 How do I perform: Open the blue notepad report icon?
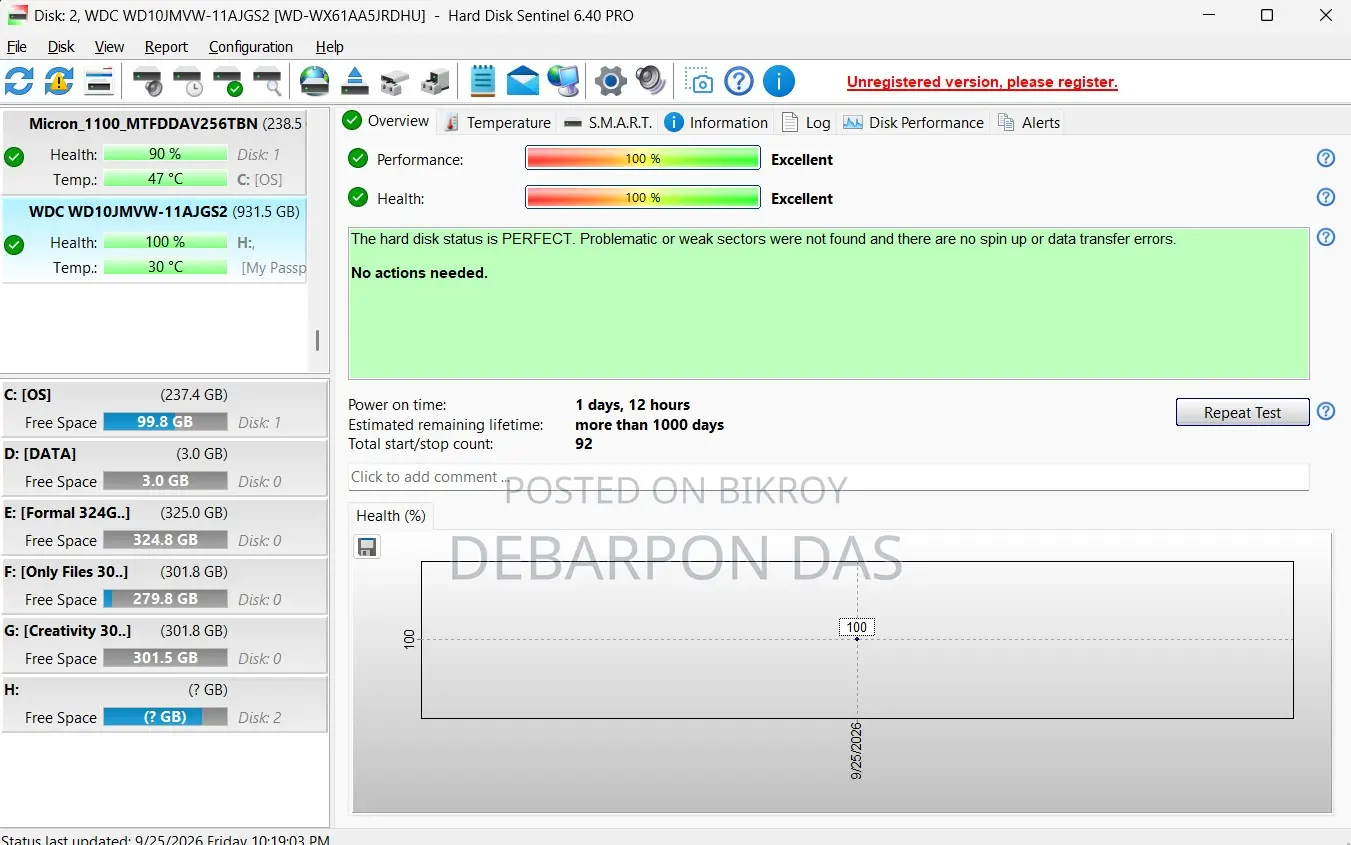coord(483,81)
